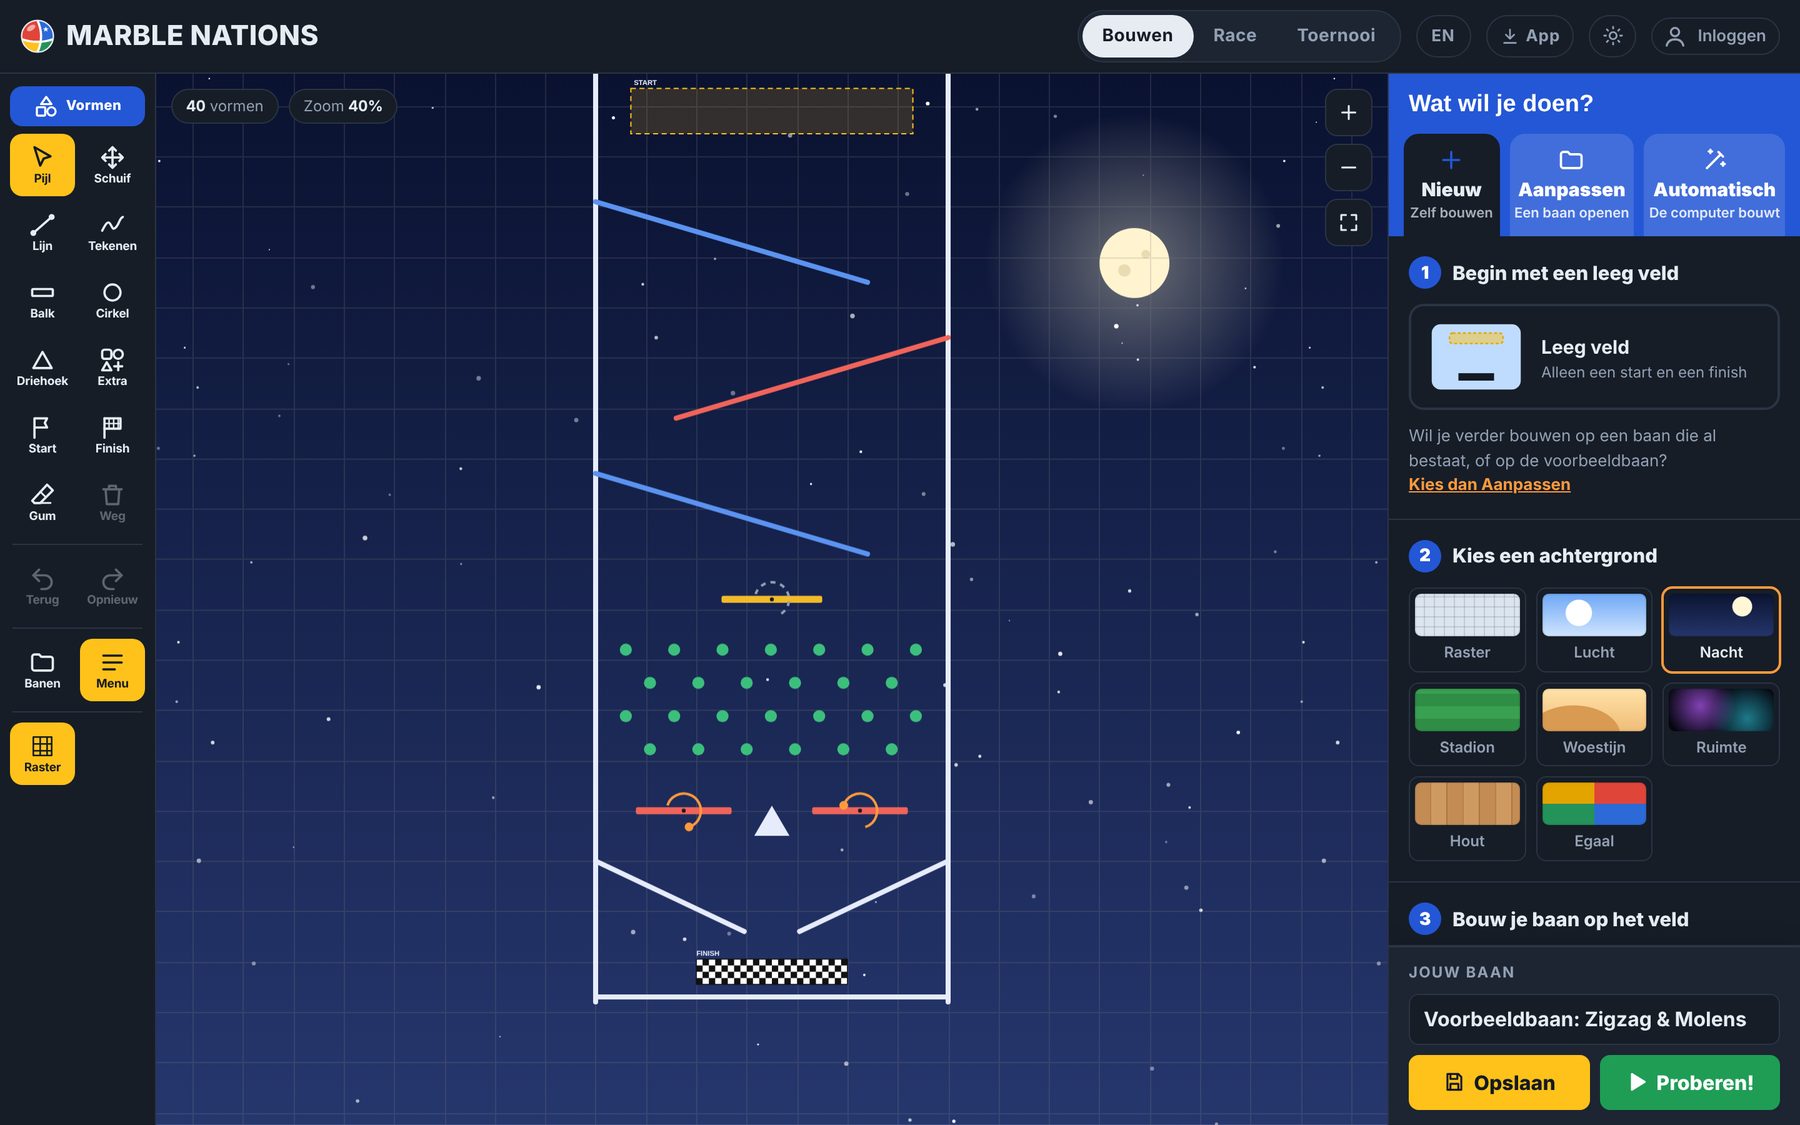
Task: Open the Aanpassen tab
Action: [x=1571, y=185]
